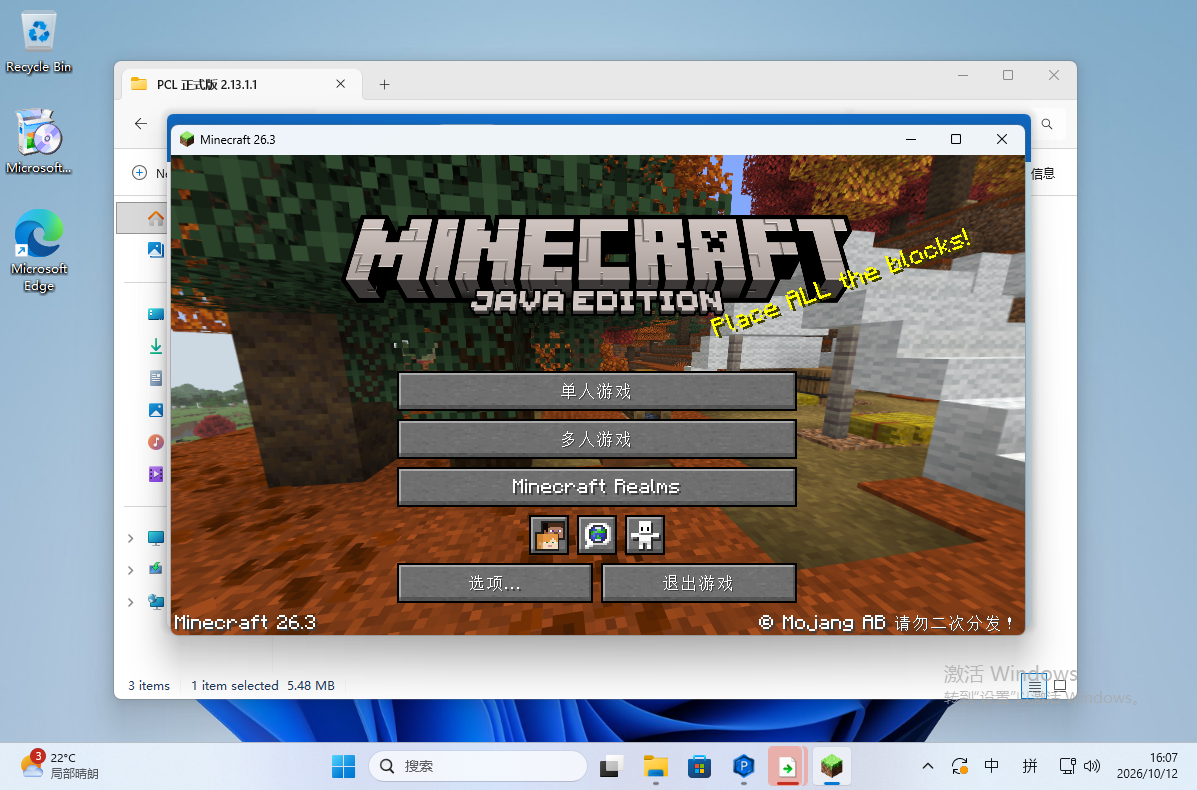
Task: Select Network icon in Explorer sidebar
Action: 156,602
